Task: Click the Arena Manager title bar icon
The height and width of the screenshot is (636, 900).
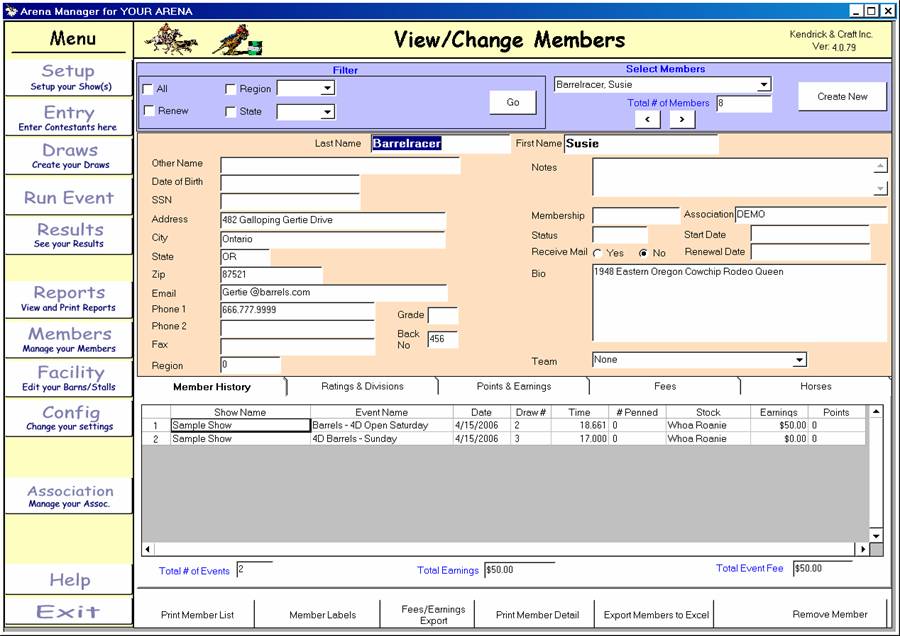Action: coord(11,11)
